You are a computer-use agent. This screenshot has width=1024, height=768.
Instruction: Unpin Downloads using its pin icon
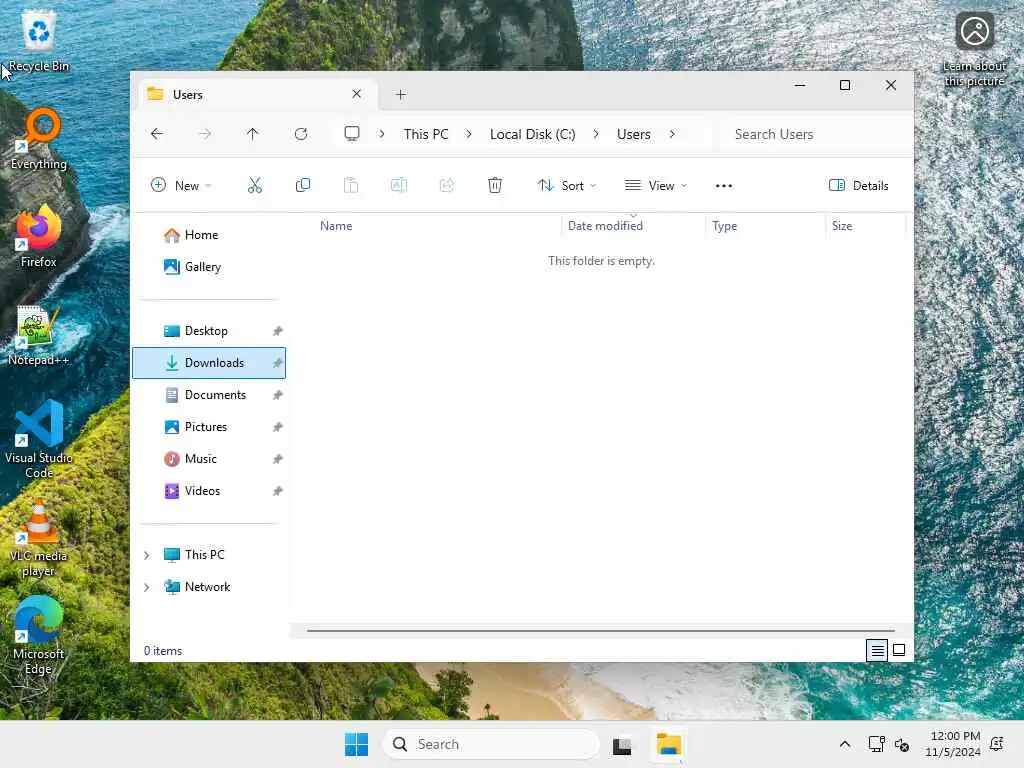[x=278, y=363]
